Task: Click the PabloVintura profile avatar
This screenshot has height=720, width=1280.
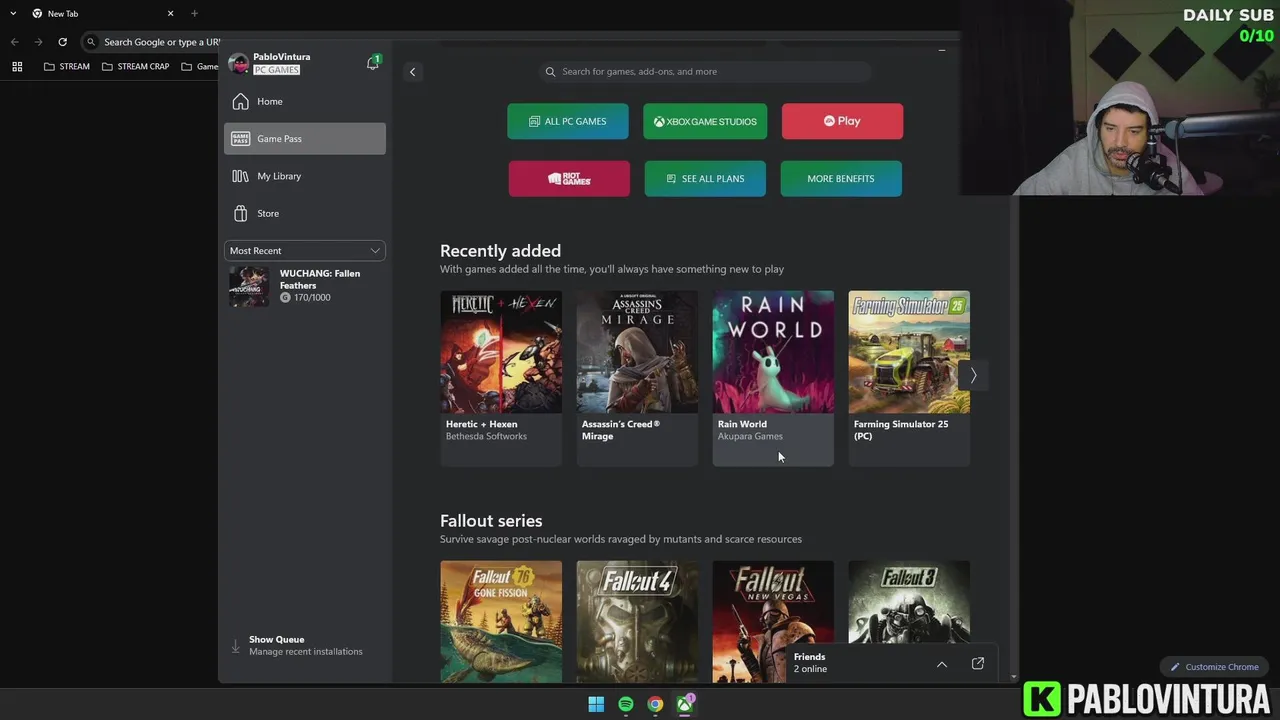Action: tap(238, 63)
